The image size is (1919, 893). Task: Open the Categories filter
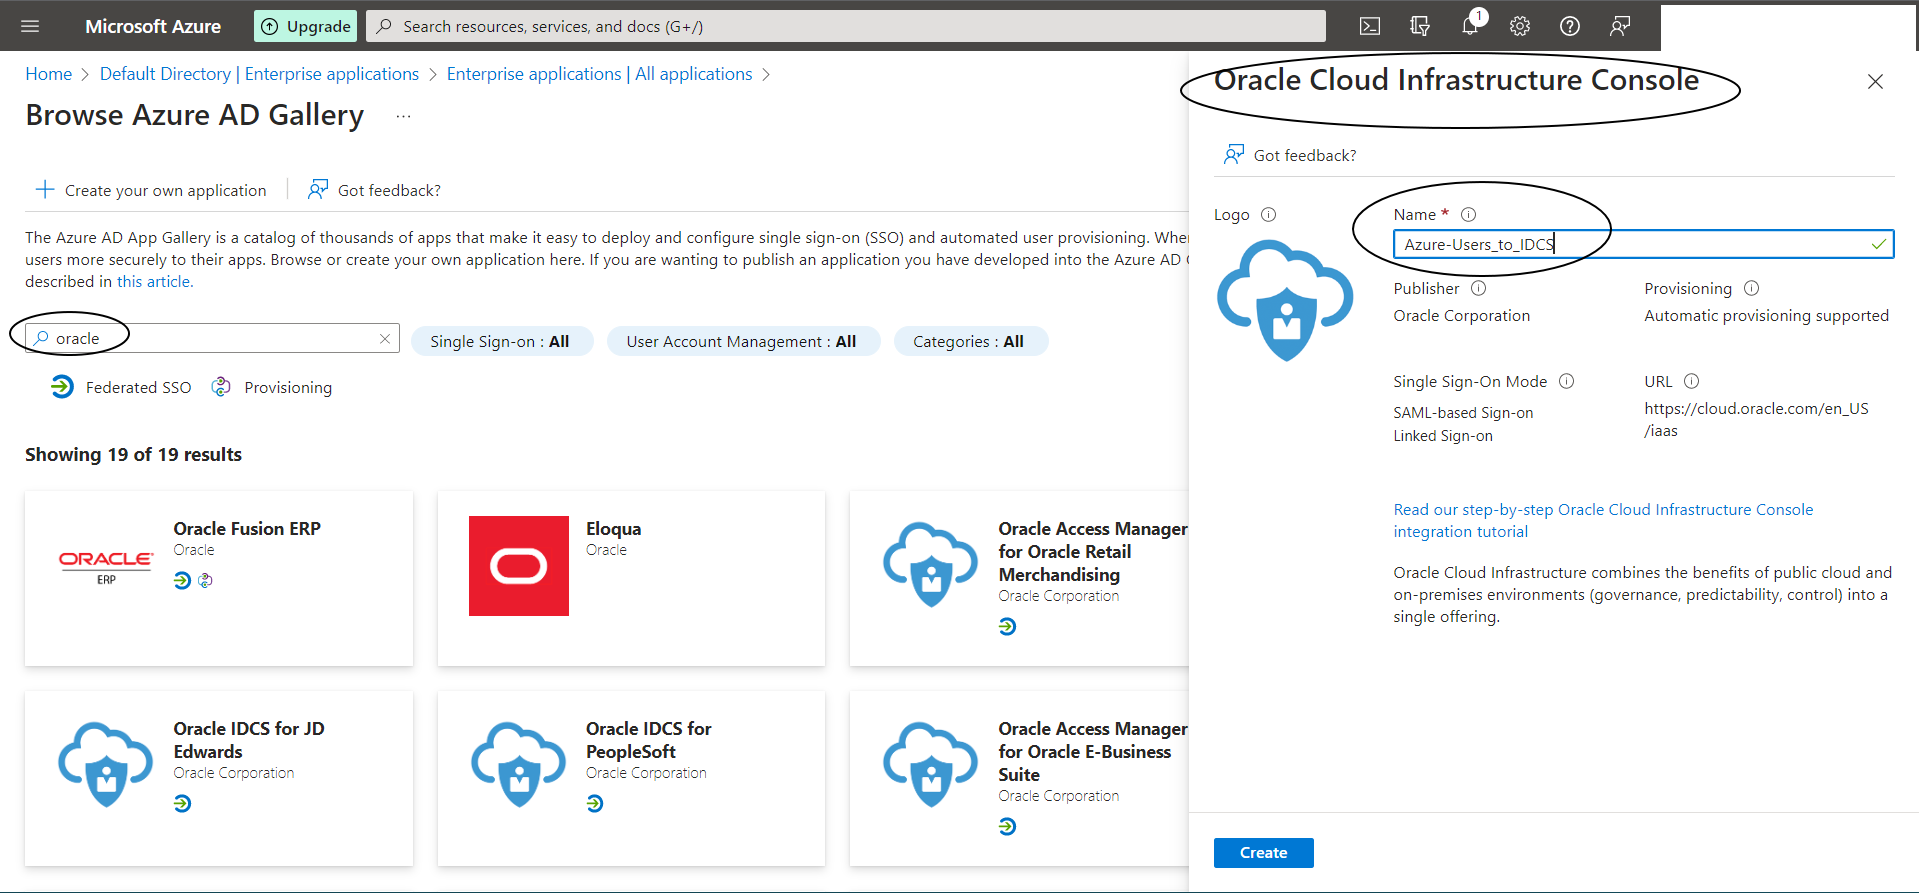(x=969, y=342)
